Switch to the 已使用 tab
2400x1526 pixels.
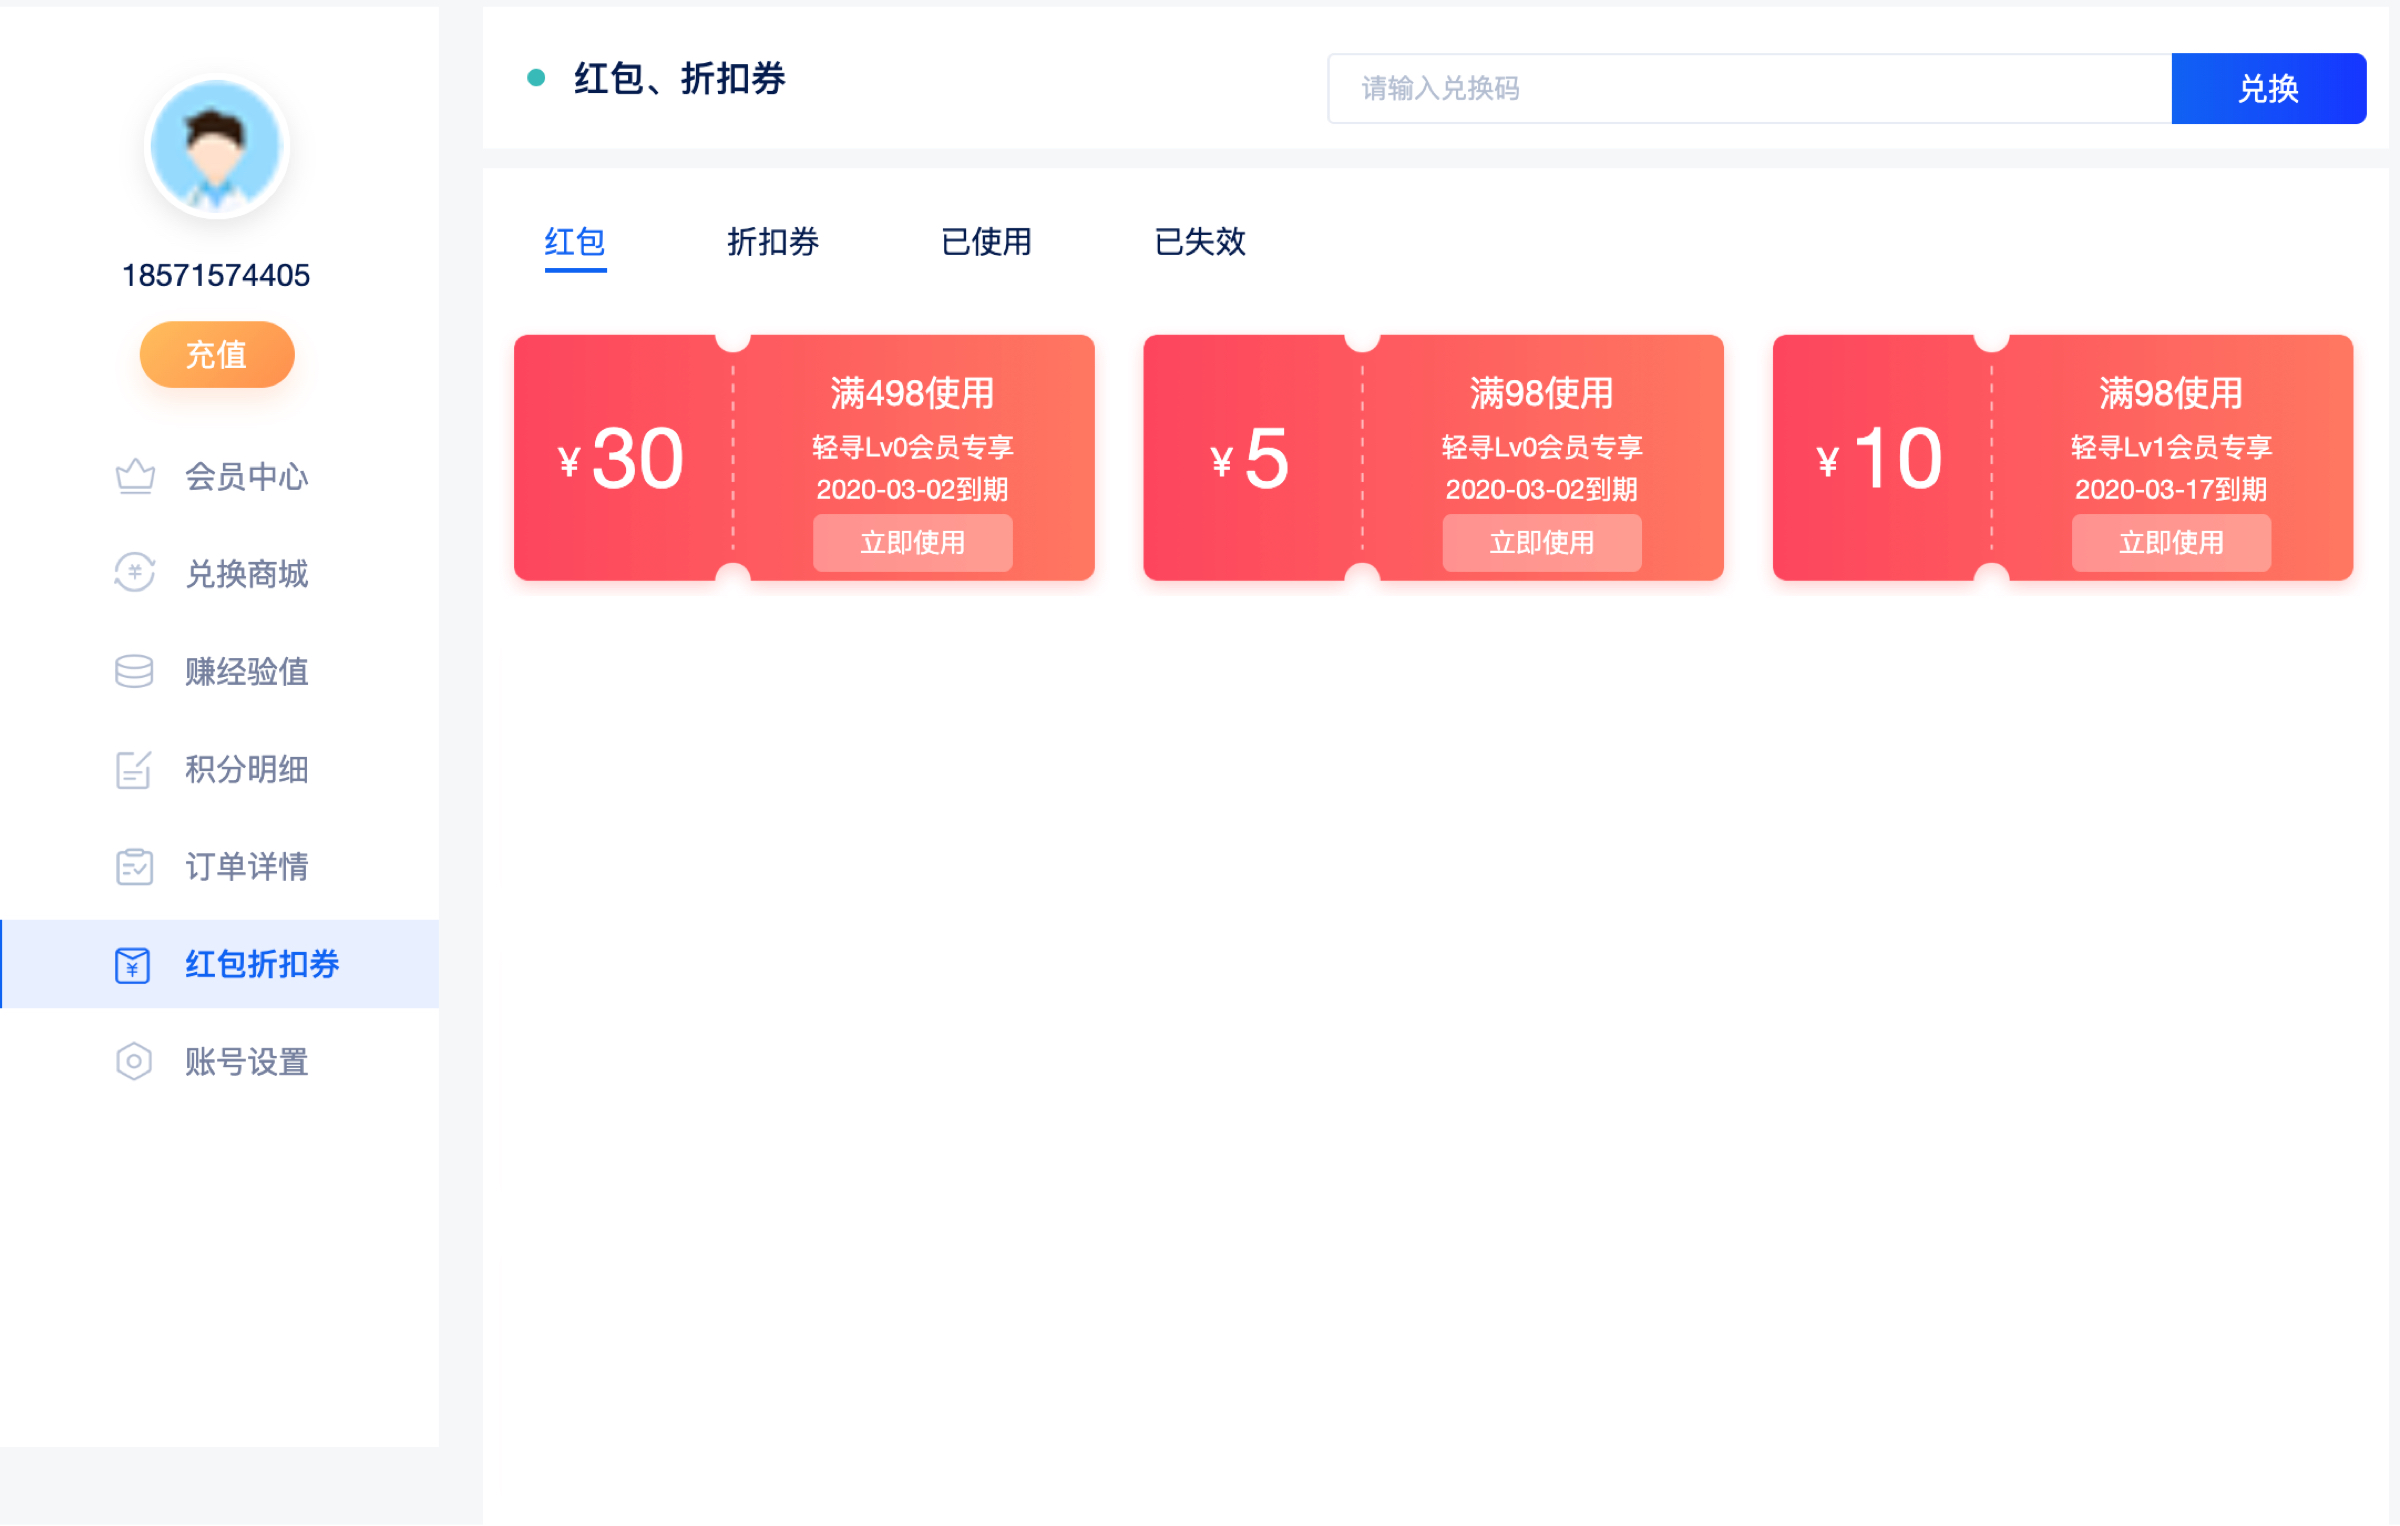(x=986, y=242)
